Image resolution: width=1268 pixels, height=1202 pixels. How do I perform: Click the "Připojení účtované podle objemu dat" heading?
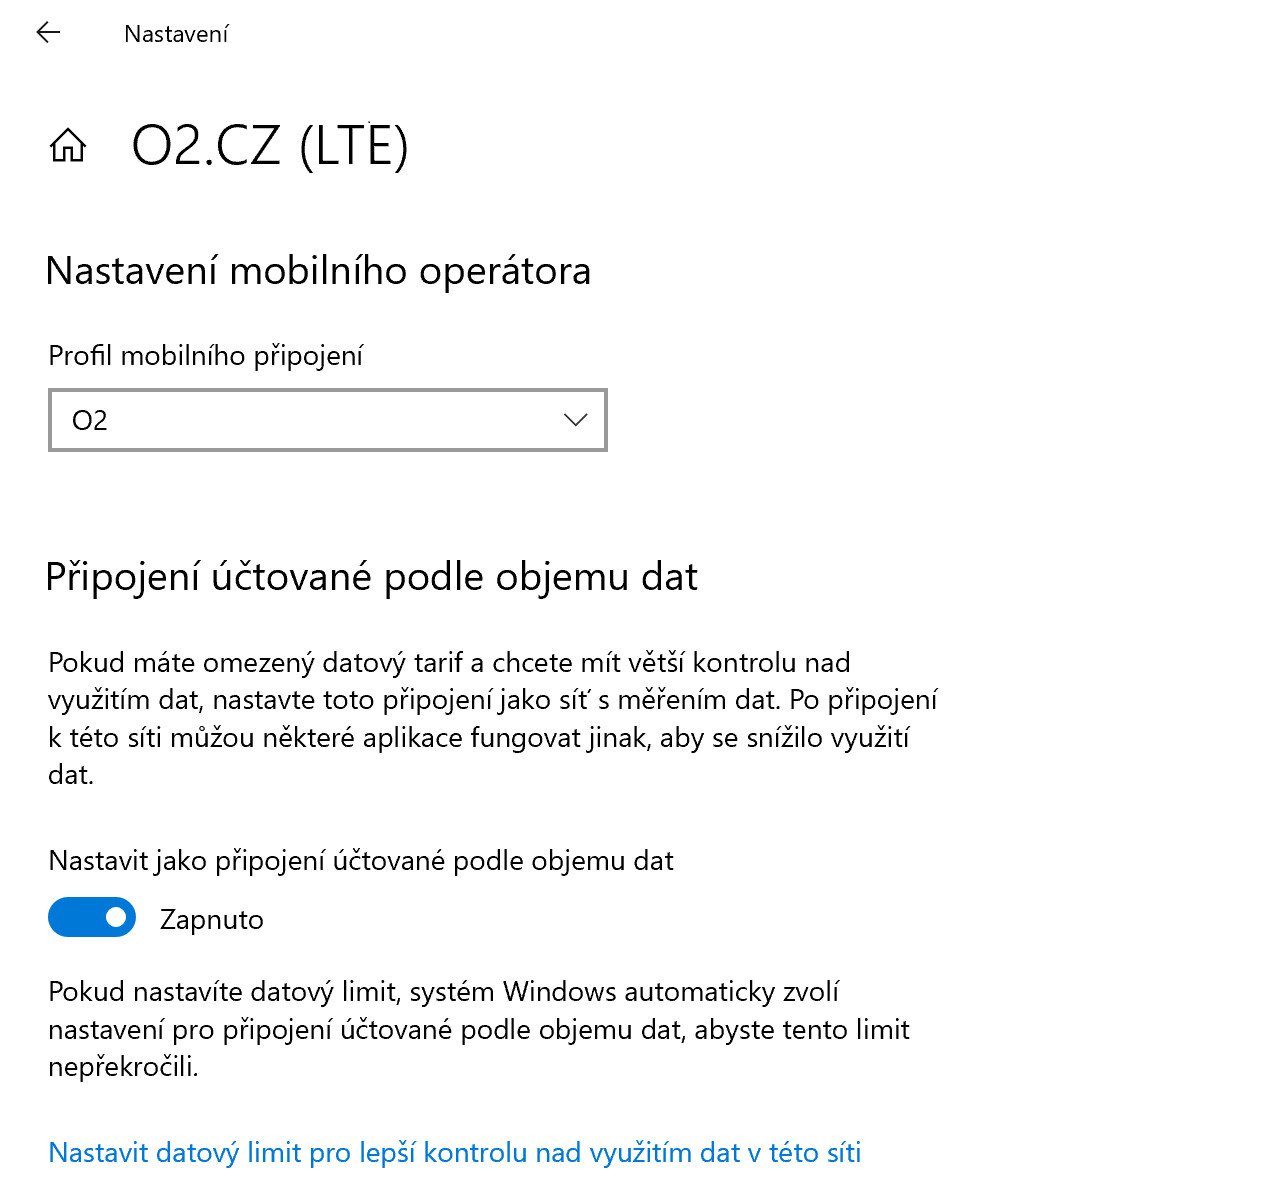click(x=372, y=577)
